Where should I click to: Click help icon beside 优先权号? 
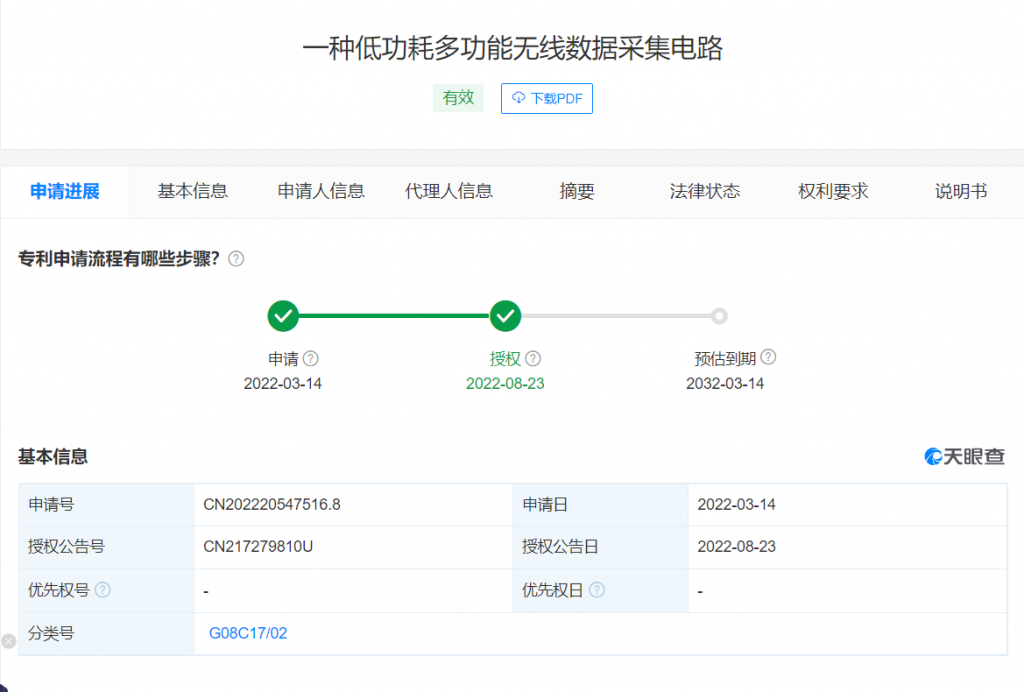pos(102,590)
